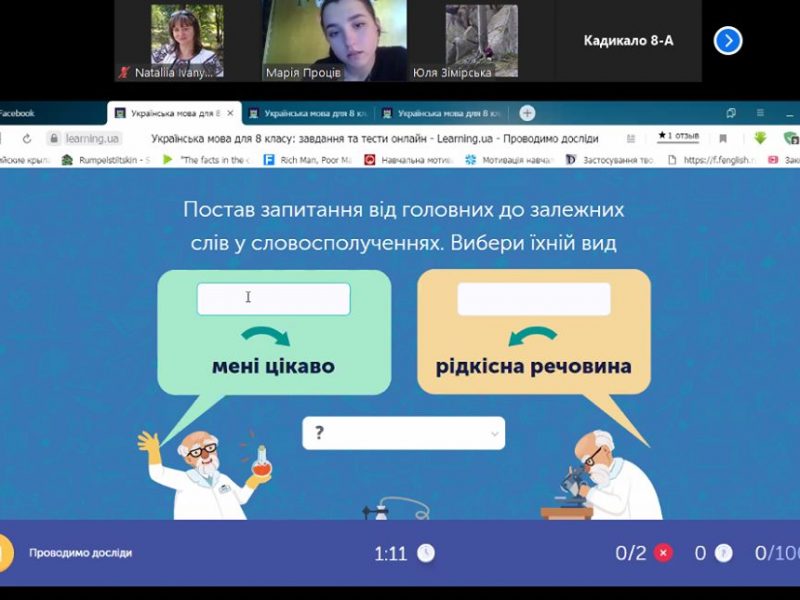
Task: Click the input field above 'мені цікаво'
Action: 273,298
